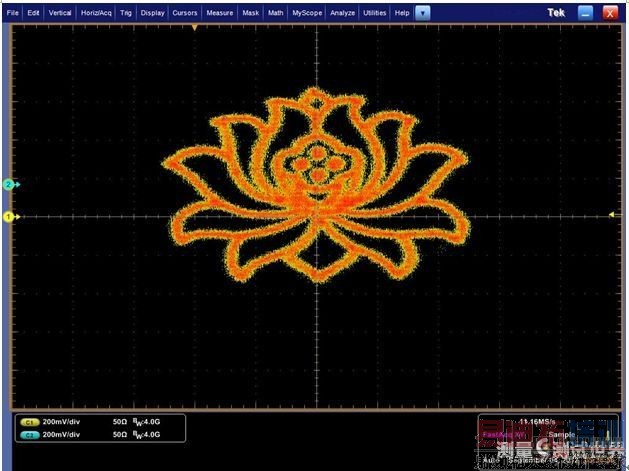Open the Utilities menu
The height and width of the screenshot is (471, 629).
click(x=375, y=13)
